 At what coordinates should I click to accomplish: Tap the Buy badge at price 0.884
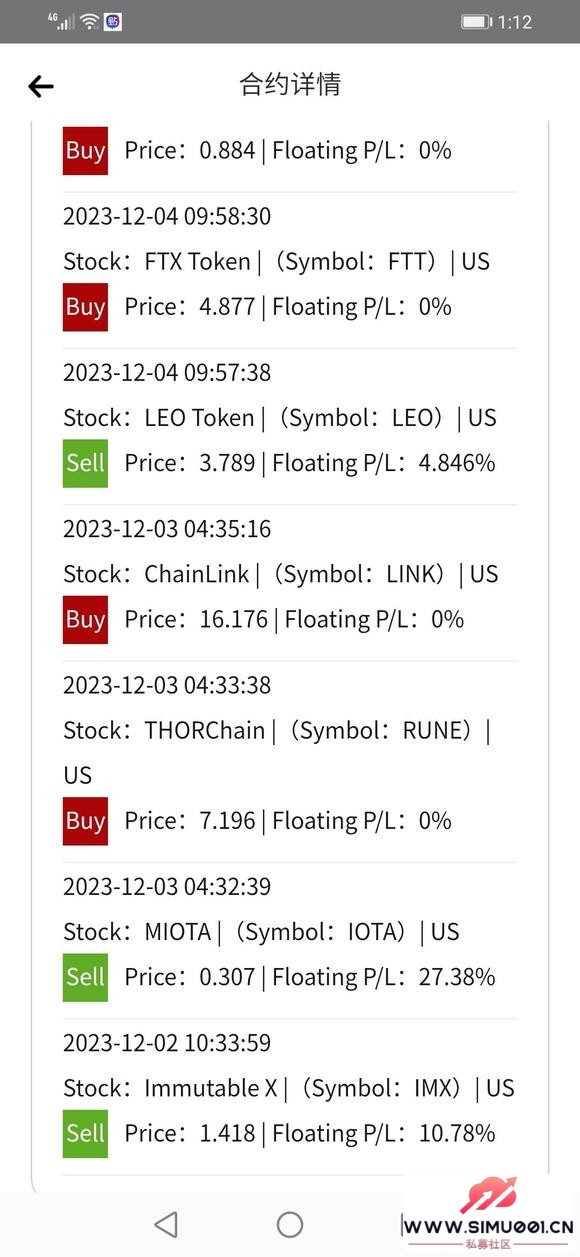pos(85,151)
